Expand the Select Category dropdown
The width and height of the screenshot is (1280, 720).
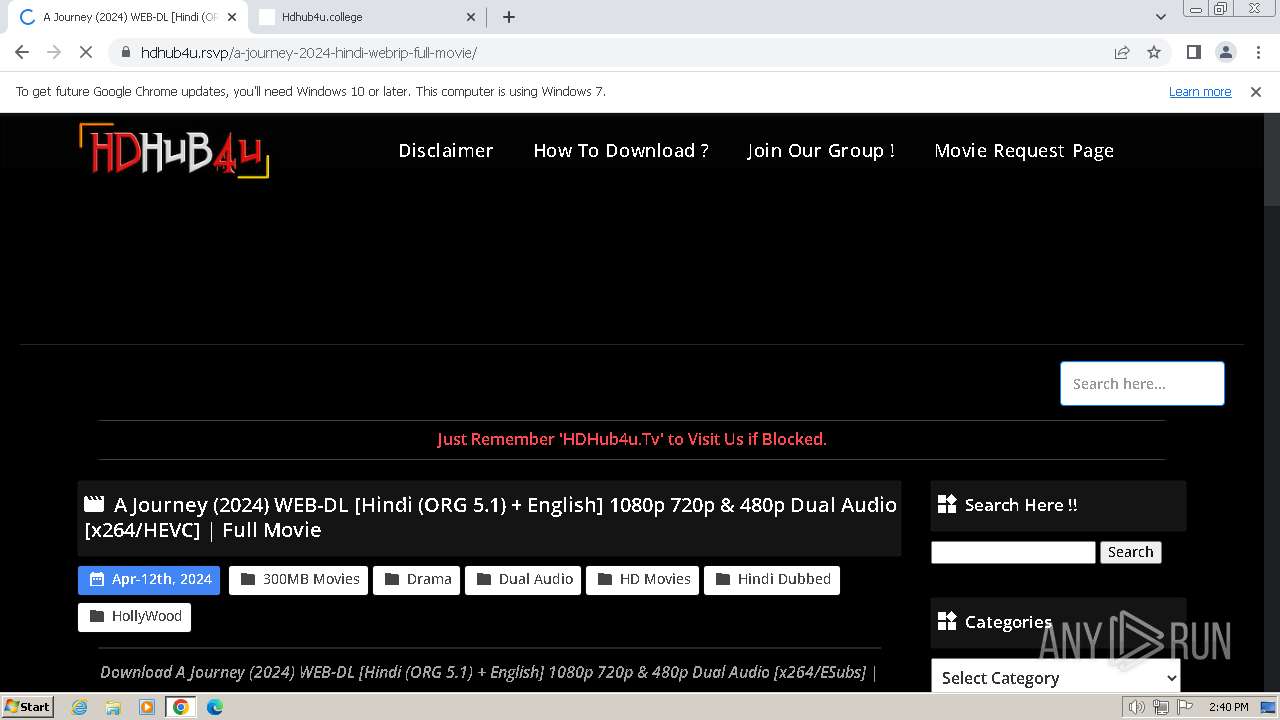click(1056, 677)
